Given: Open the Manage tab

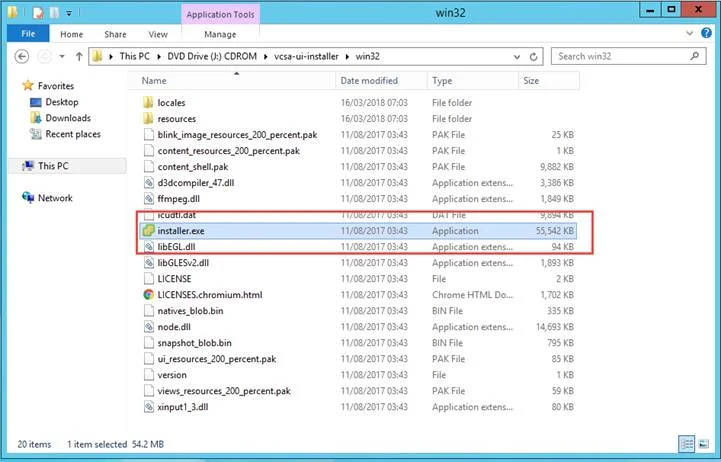Looking at the screenshot, I should (x=220, y=34).
